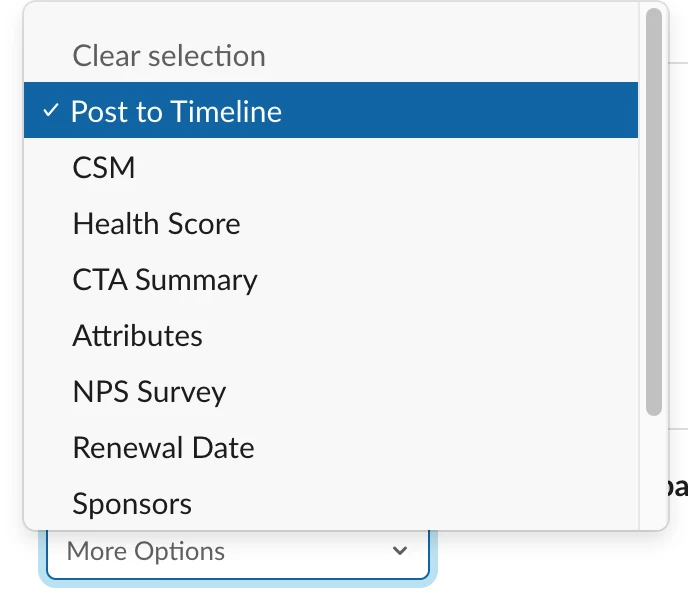Click the chevron arrow in More Options field

(400, 550)
